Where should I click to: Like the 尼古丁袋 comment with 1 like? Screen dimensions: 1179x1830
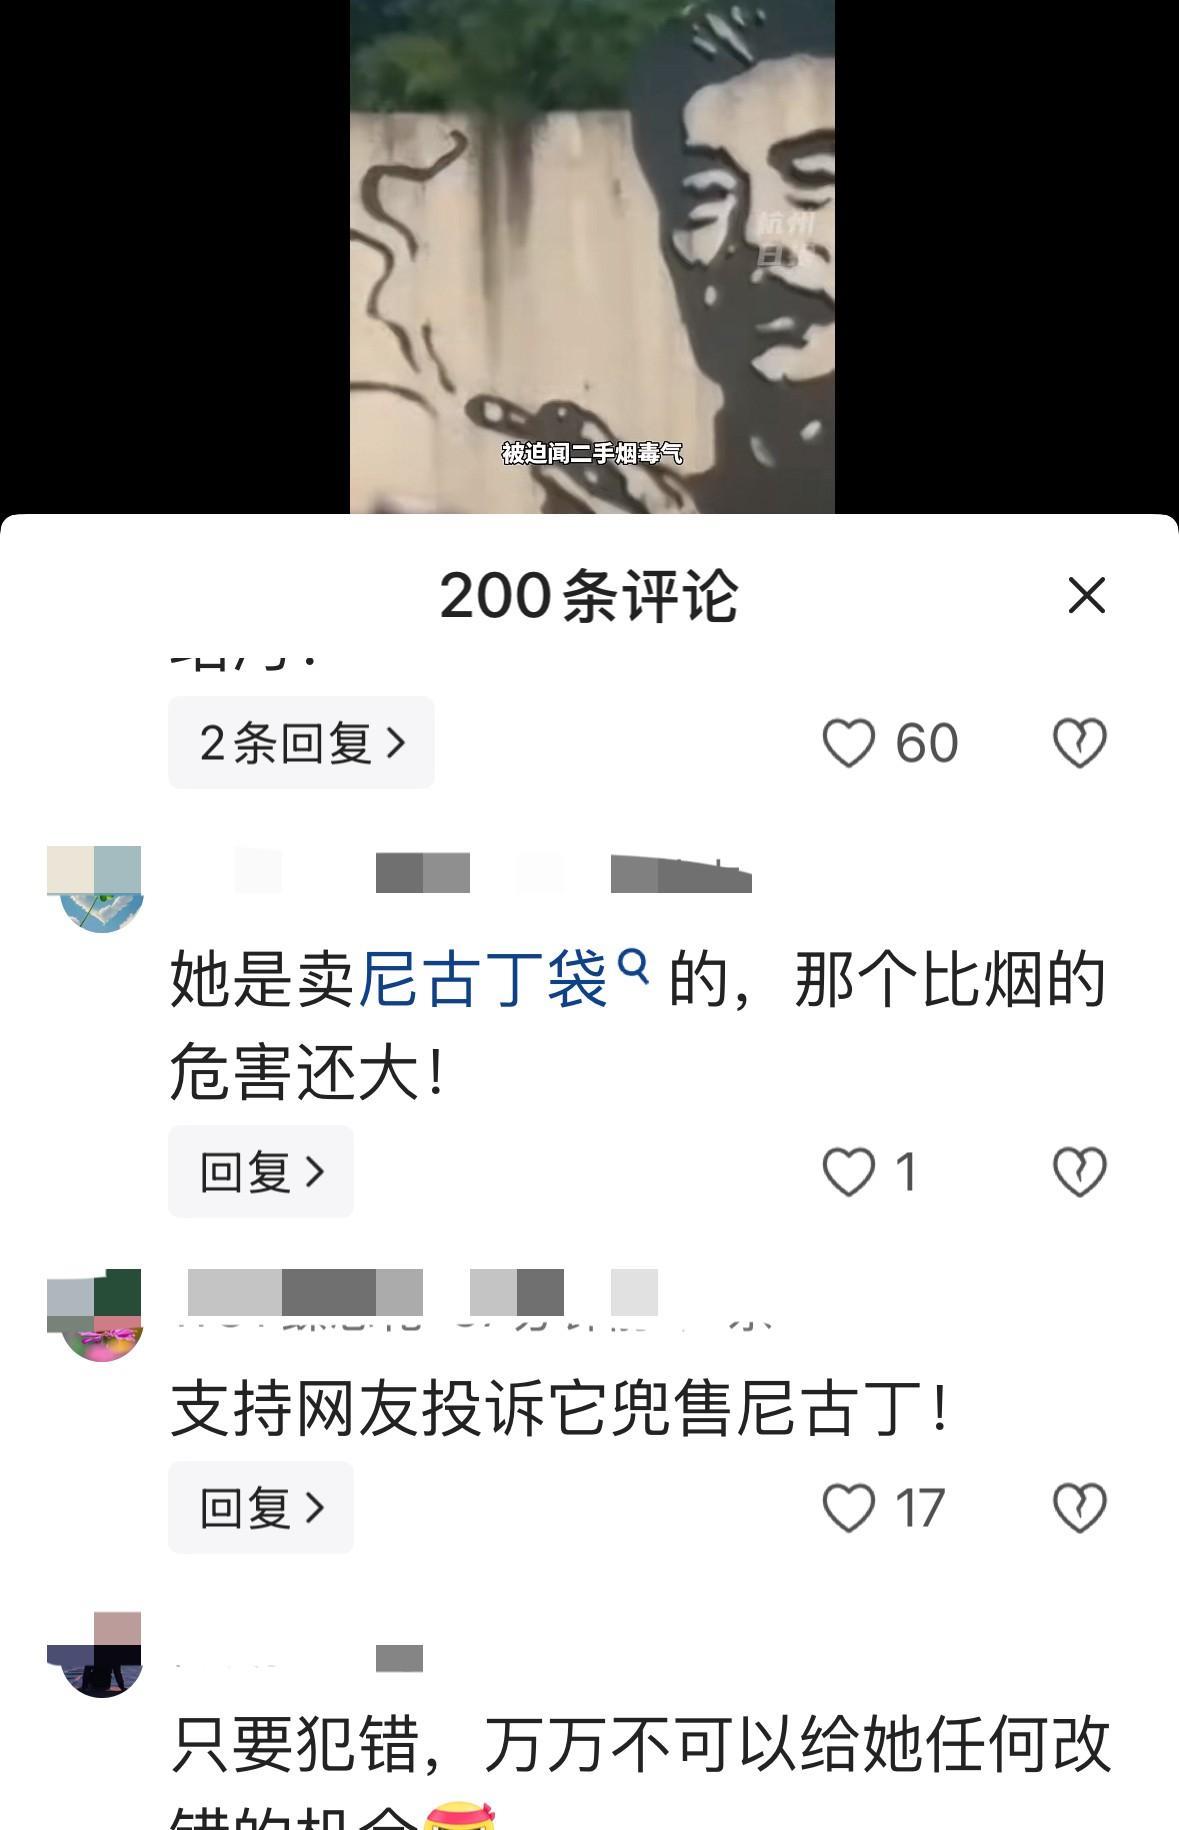coord(848,1171)
